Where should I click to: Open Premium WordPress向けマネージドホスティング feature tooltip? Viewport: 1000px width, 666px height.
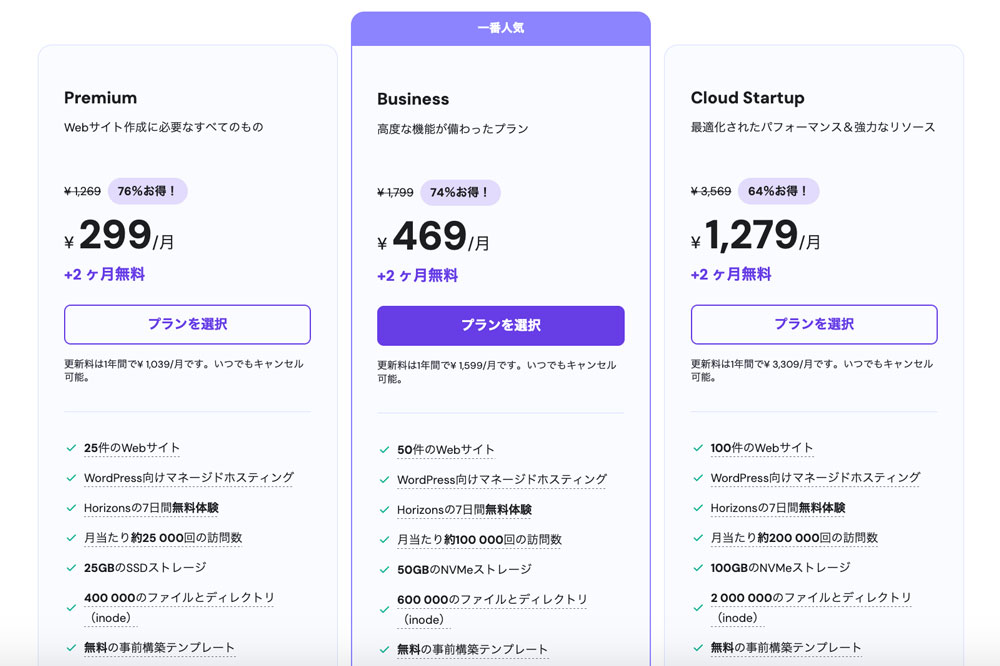(x=188, y=478)
